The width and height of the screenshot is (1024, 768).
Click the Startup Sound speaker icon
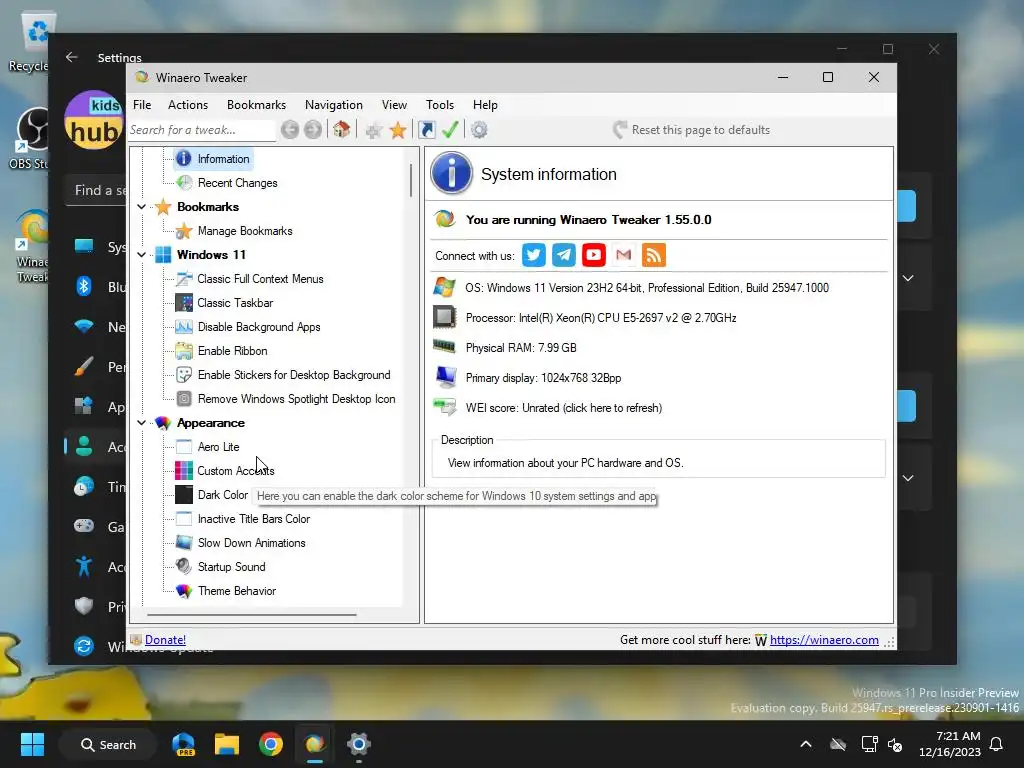(184, 567)
